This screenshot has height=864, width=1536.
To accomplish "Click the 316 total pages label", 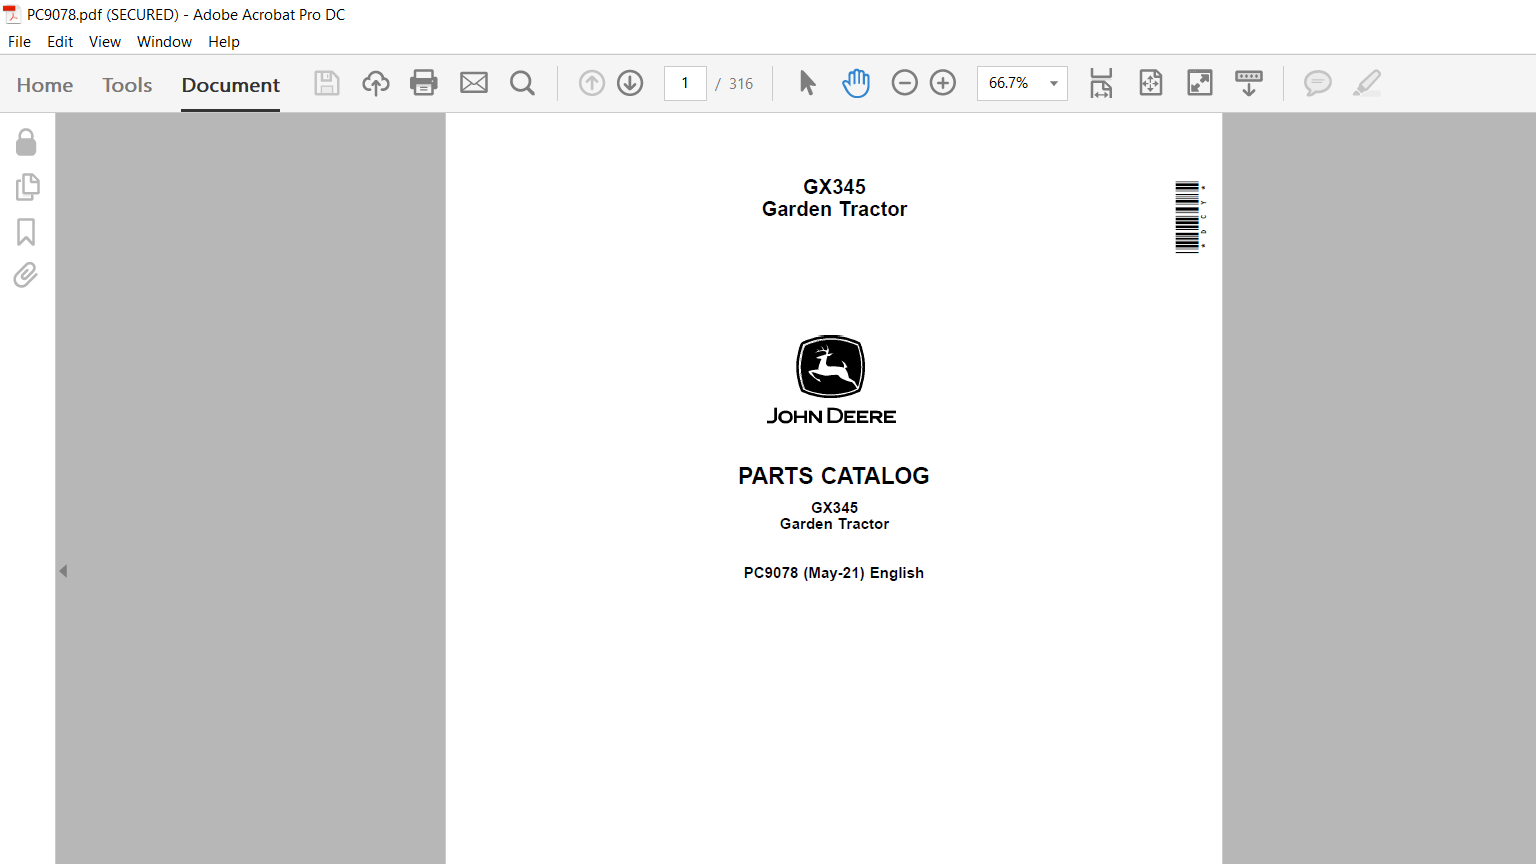I will click(741, 84).
